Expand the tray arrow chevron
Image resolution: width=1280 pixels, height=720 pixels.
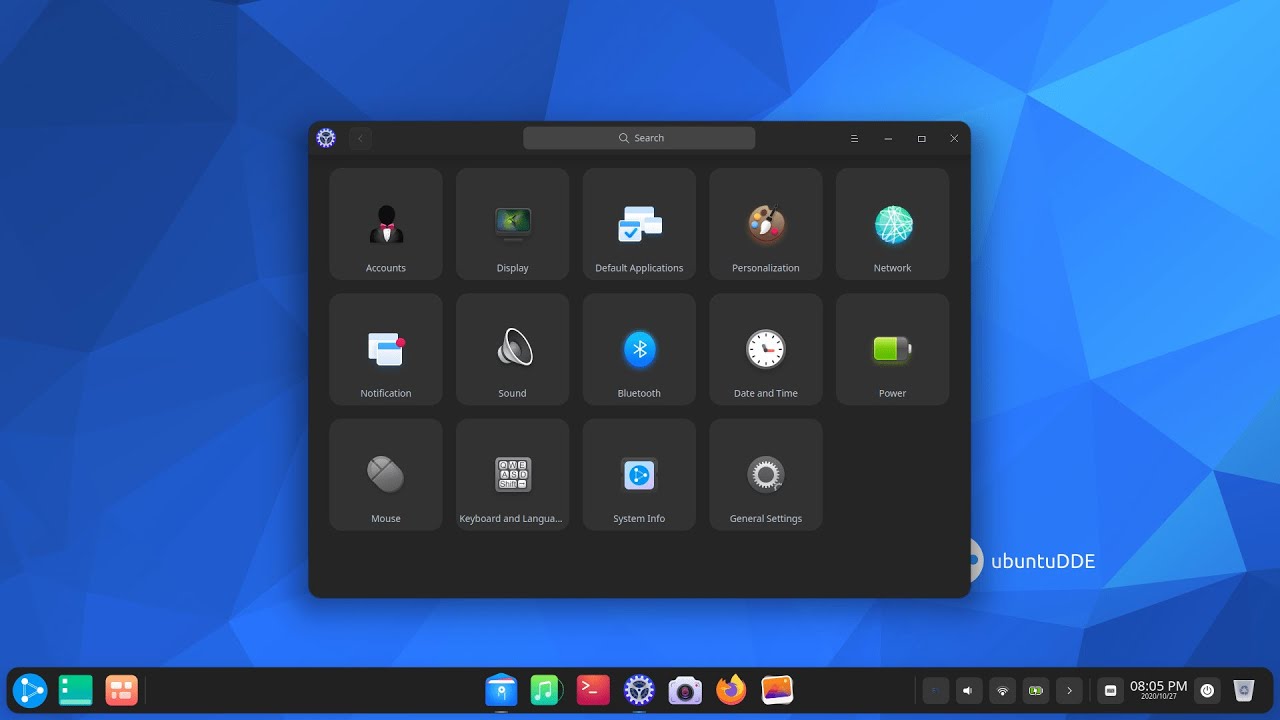click(1070, 690)
